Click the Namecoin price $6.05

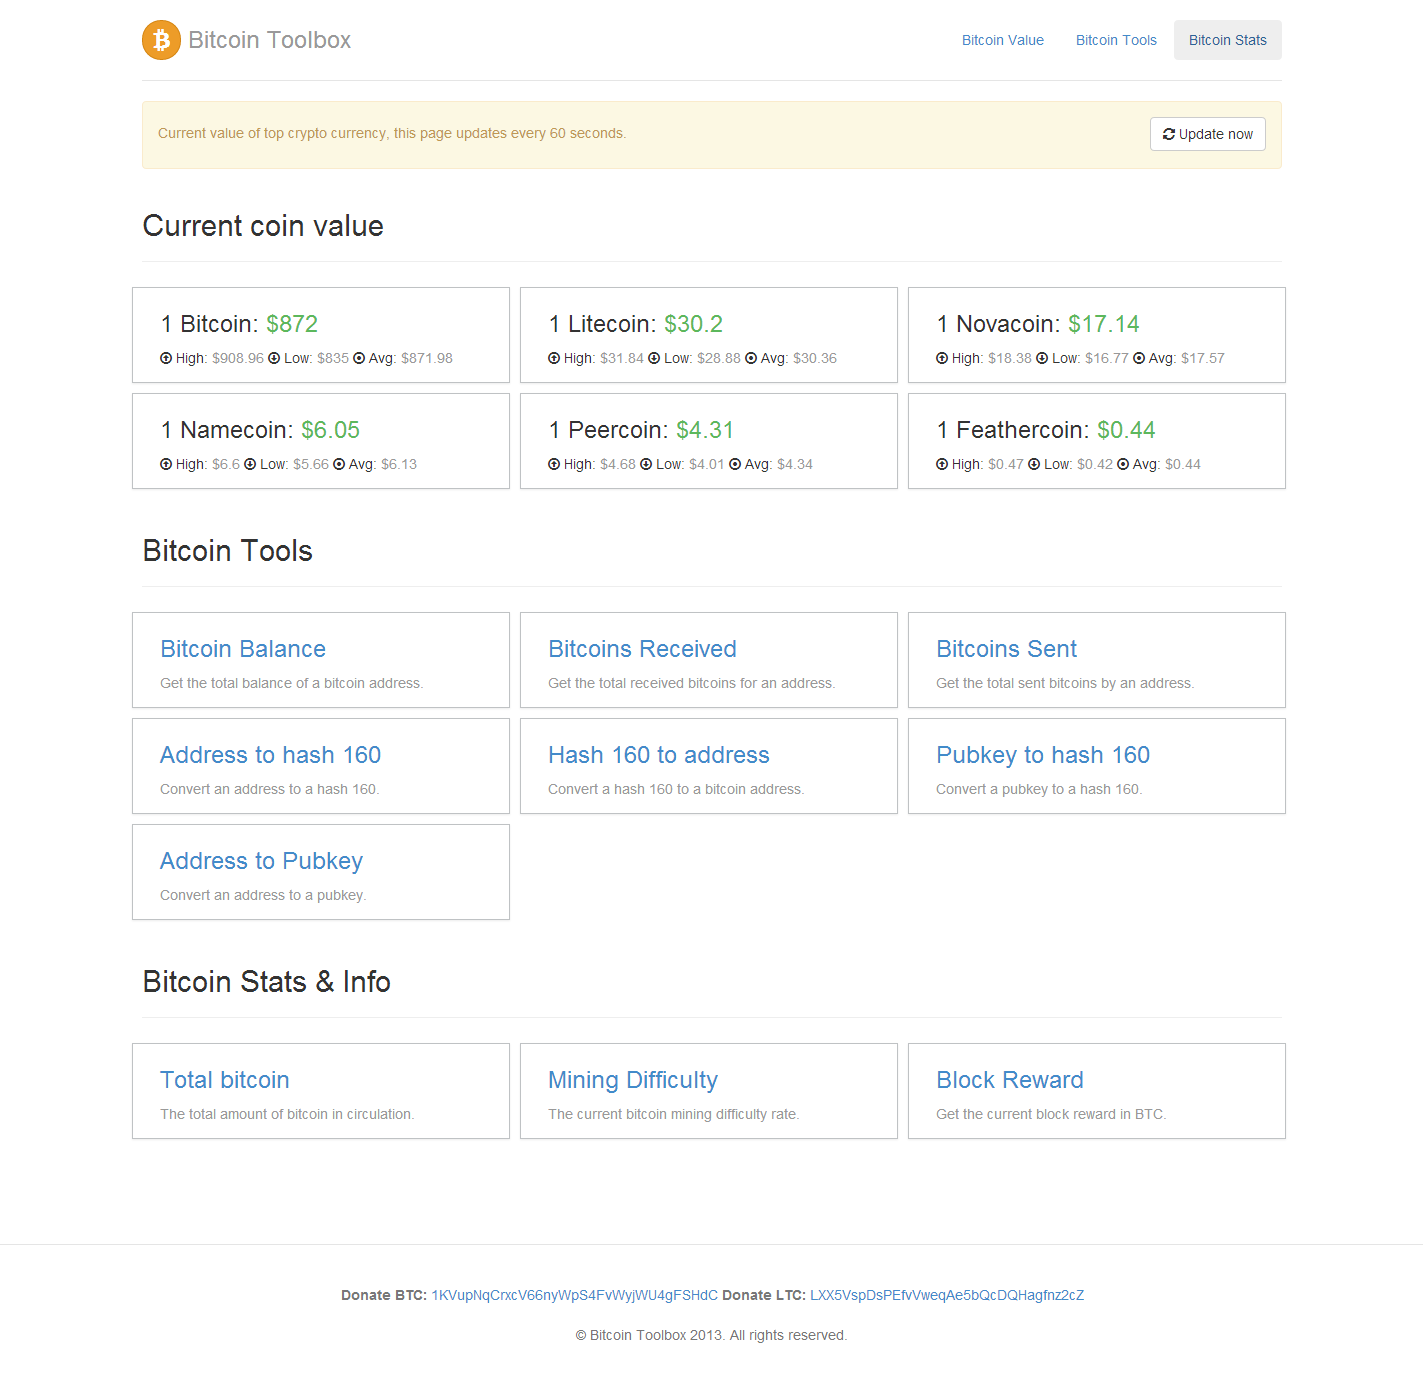coord(331,430)
